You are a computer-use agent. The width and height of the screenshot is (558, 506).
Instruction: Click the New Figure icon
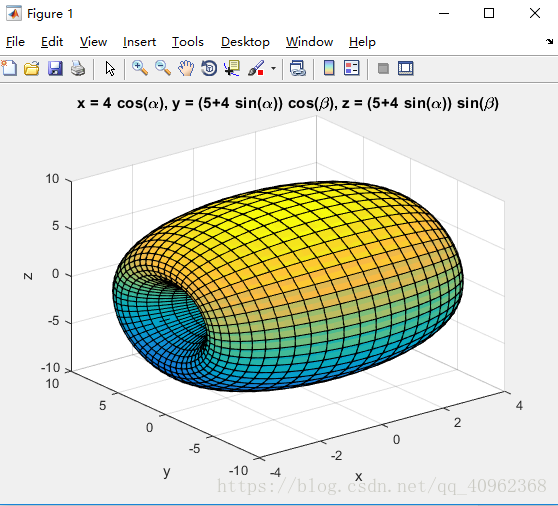[x=9, y=68]
